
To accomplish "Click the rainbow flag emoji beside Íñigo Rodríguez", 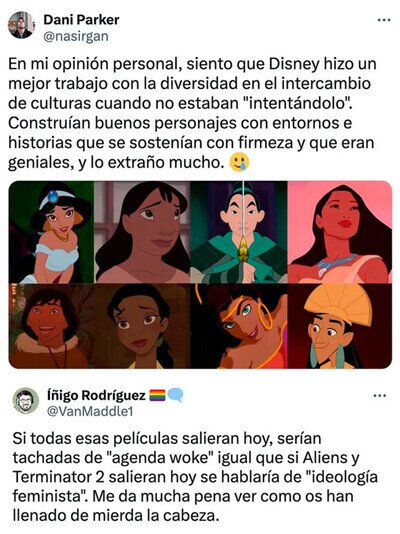I will click(x=157, y=395).
